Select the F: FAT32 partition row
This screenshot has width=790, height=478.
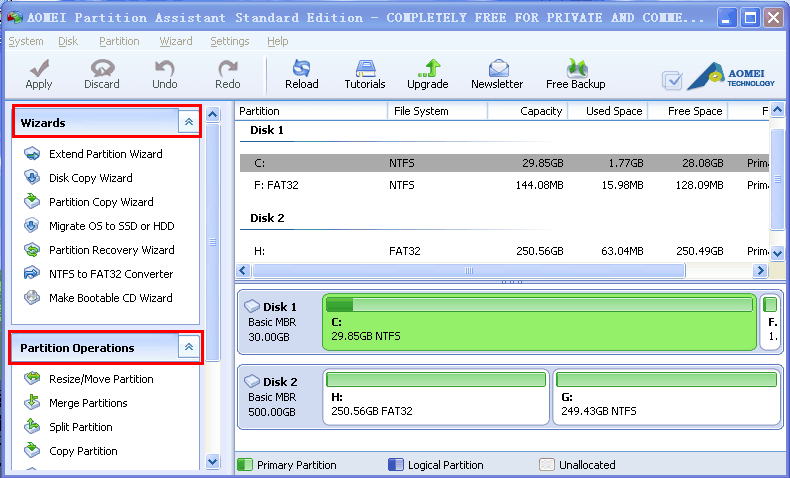coord(504,185)
